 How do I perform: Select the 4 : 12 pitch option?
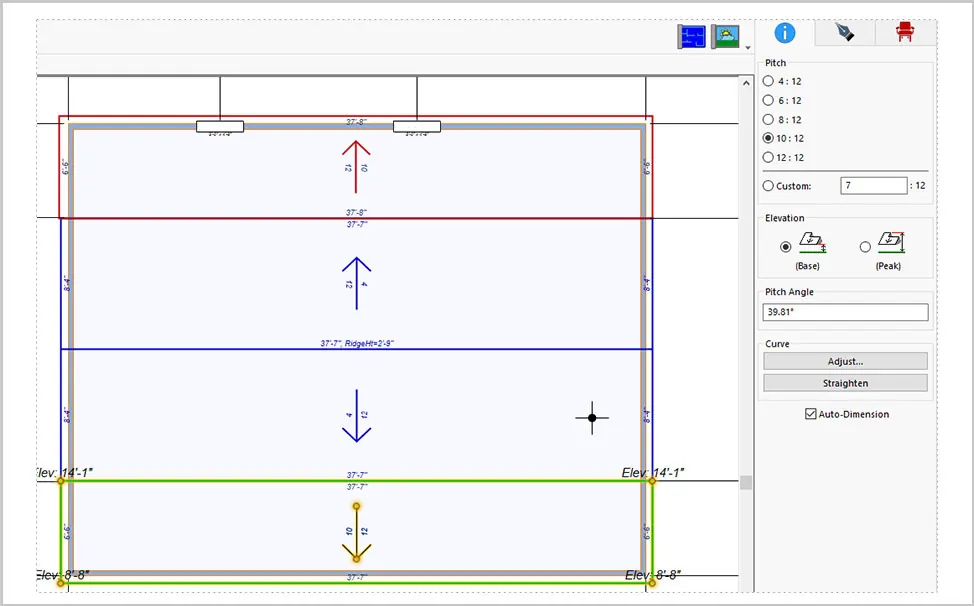782,81
